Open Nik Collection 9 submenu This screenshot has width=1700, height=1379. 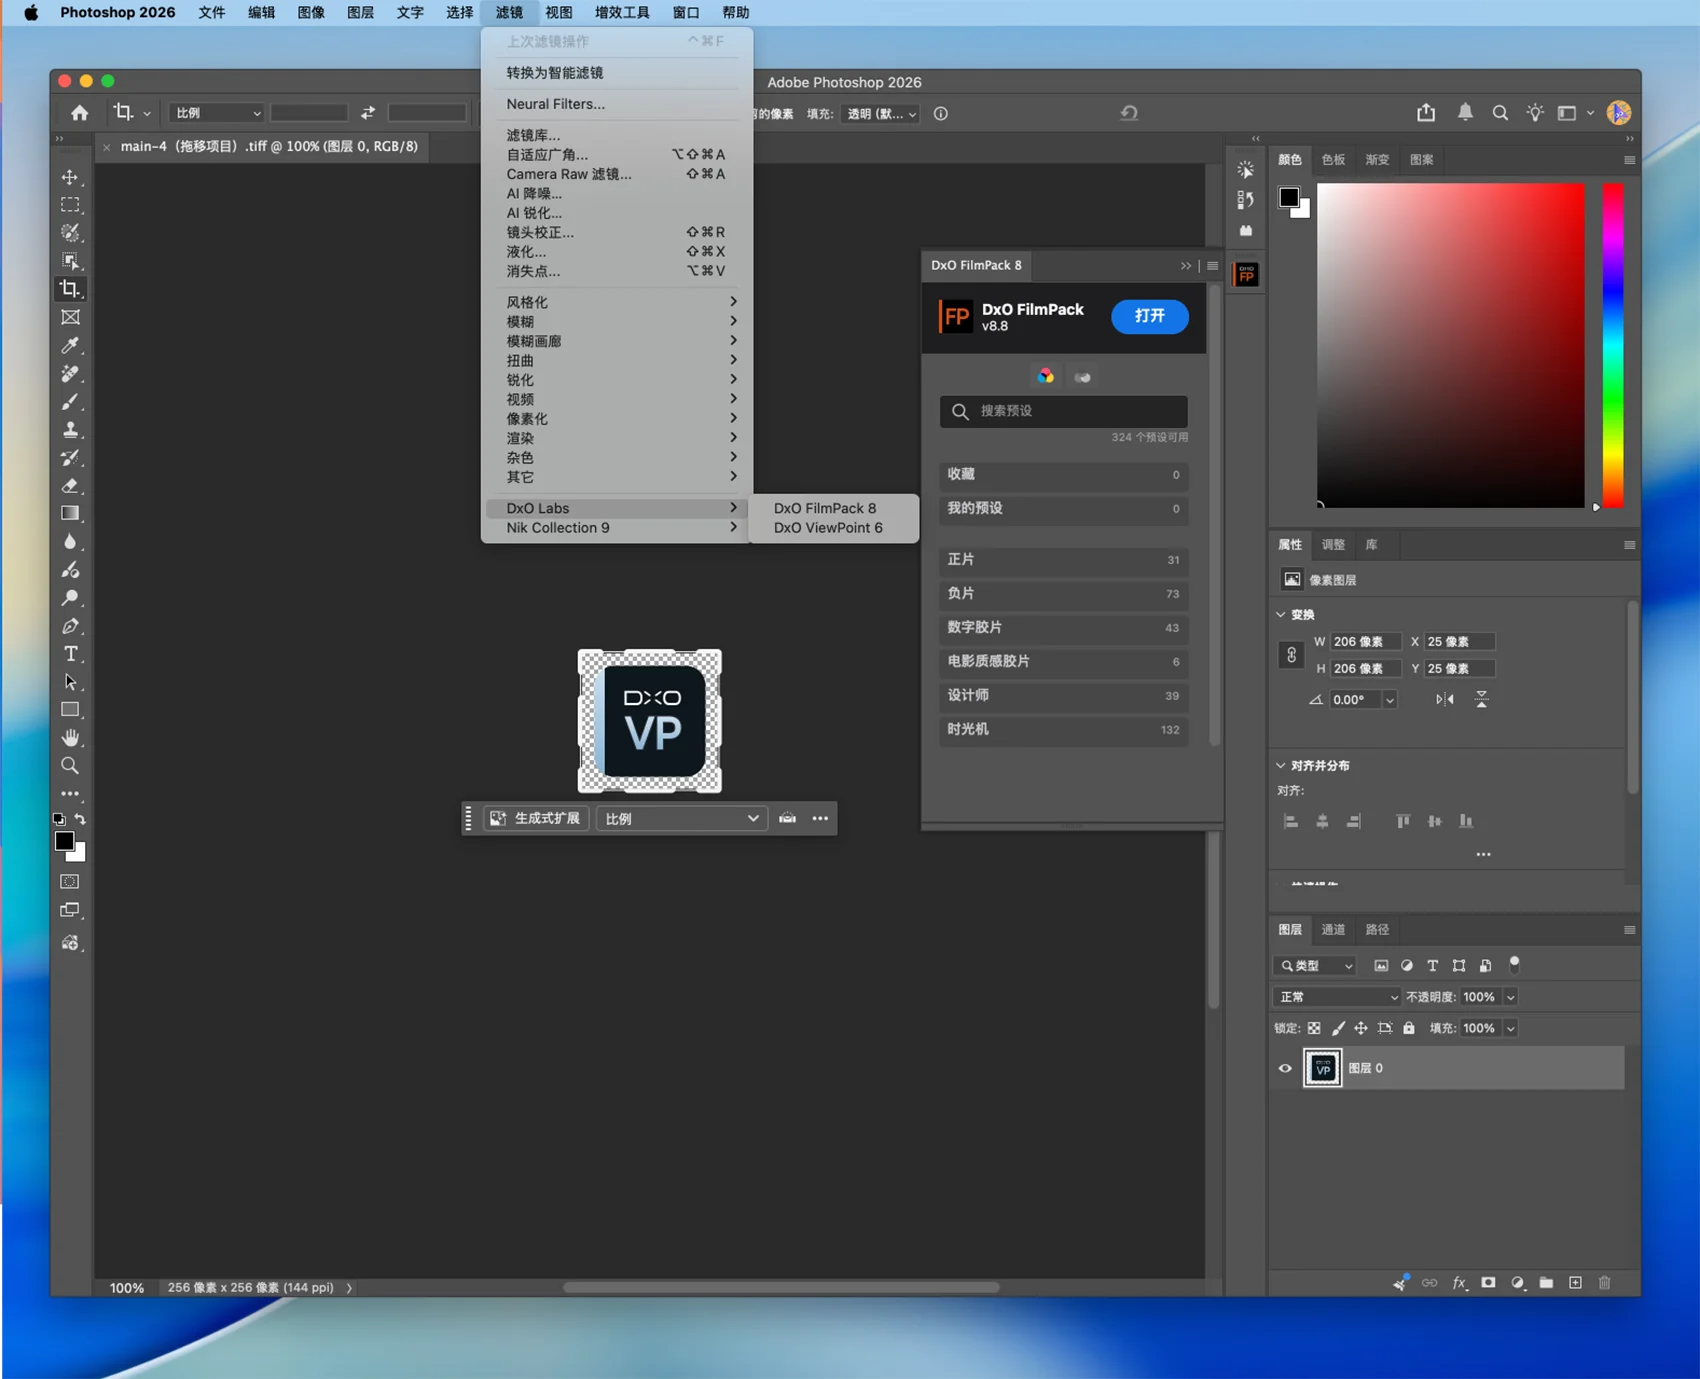click(617, 528)
